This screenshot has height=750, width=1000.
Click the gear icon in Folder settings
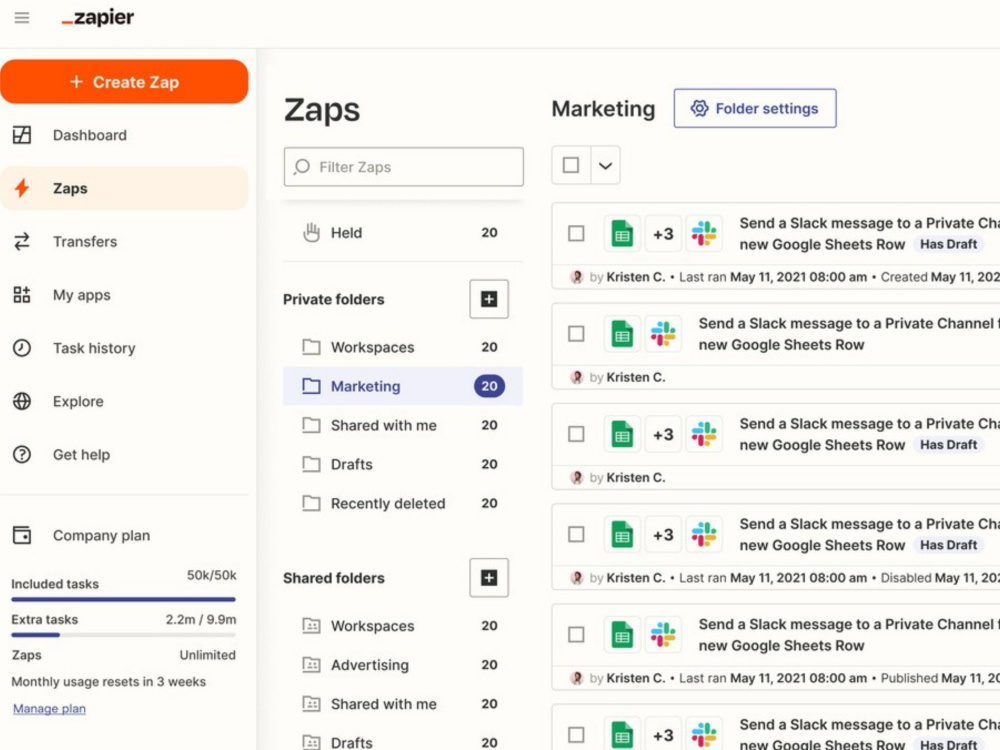(700, 108)
